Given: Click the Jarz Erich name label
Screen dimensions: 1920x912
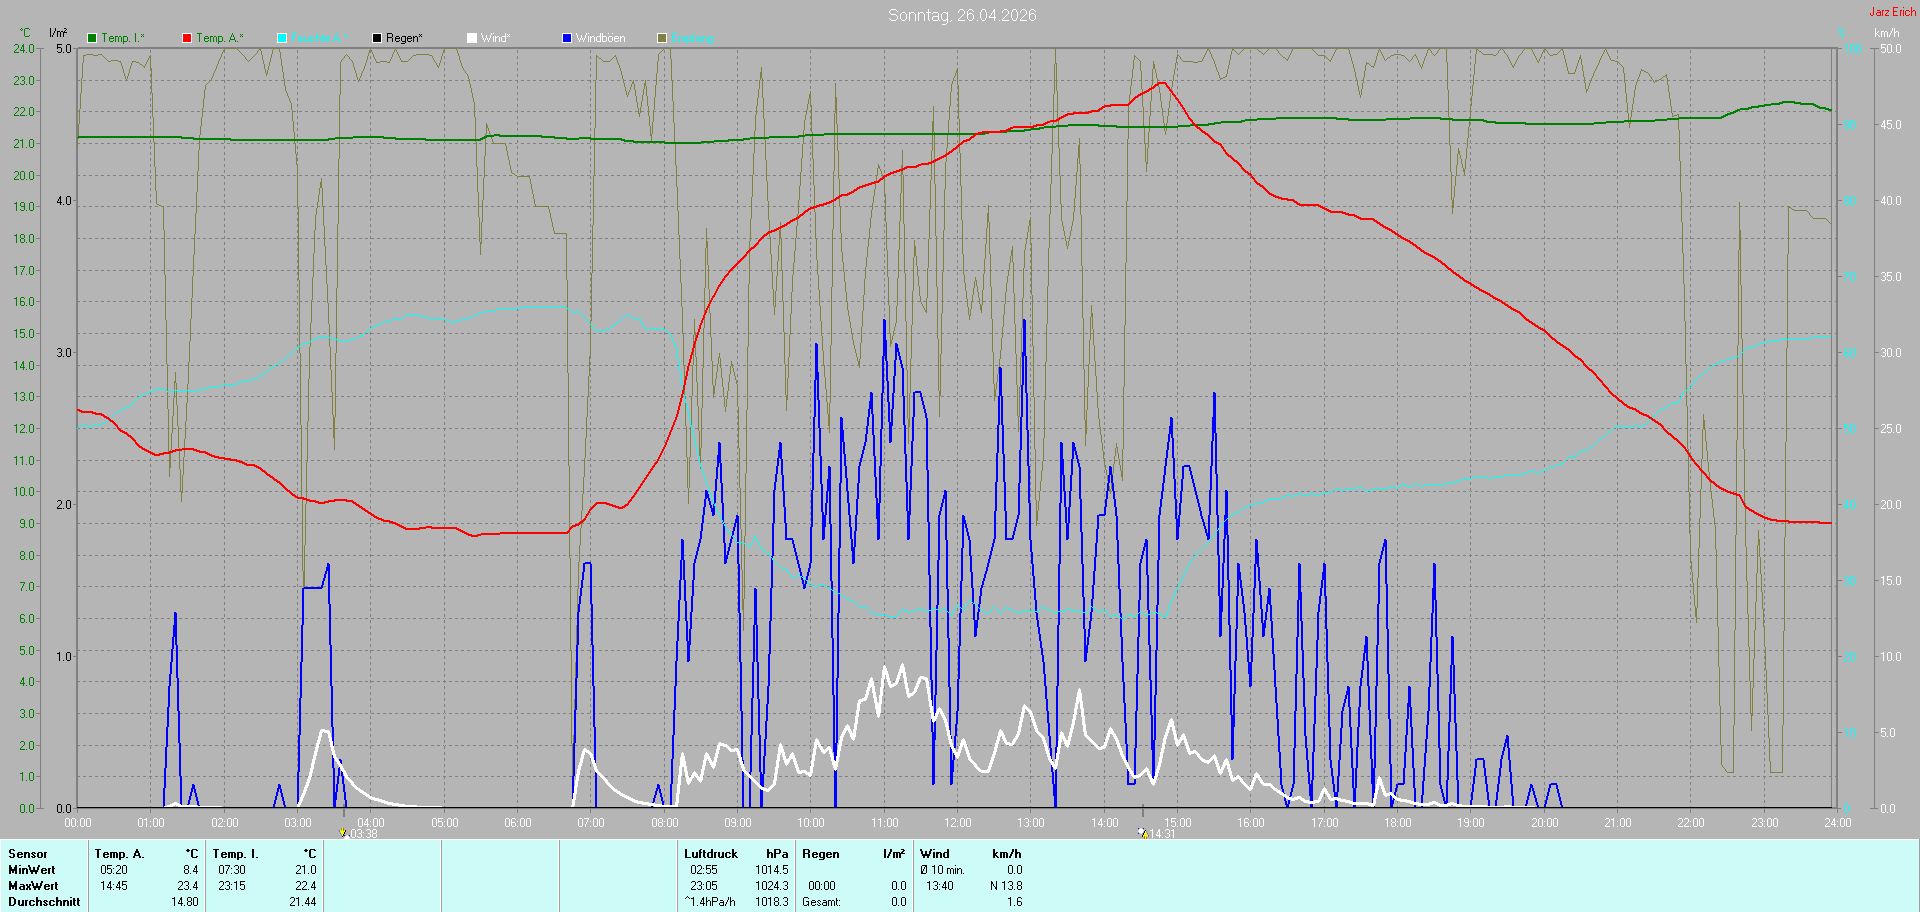Looking at the screenshot, I should pos(1893,12).
